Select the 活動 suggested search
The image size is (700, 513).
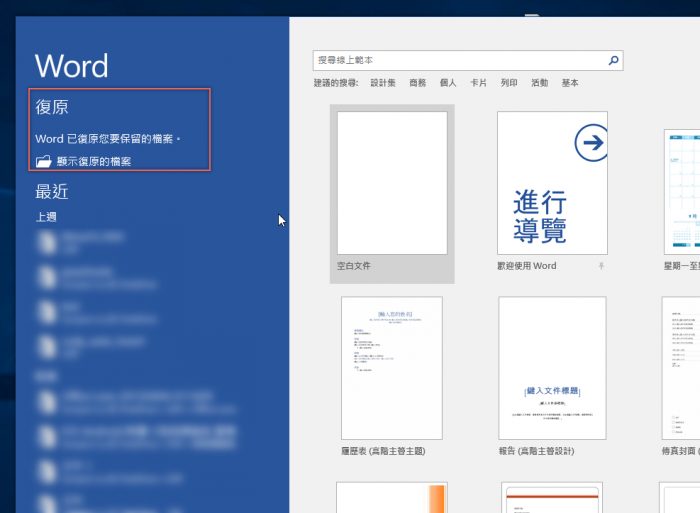[x=539, y=83]
